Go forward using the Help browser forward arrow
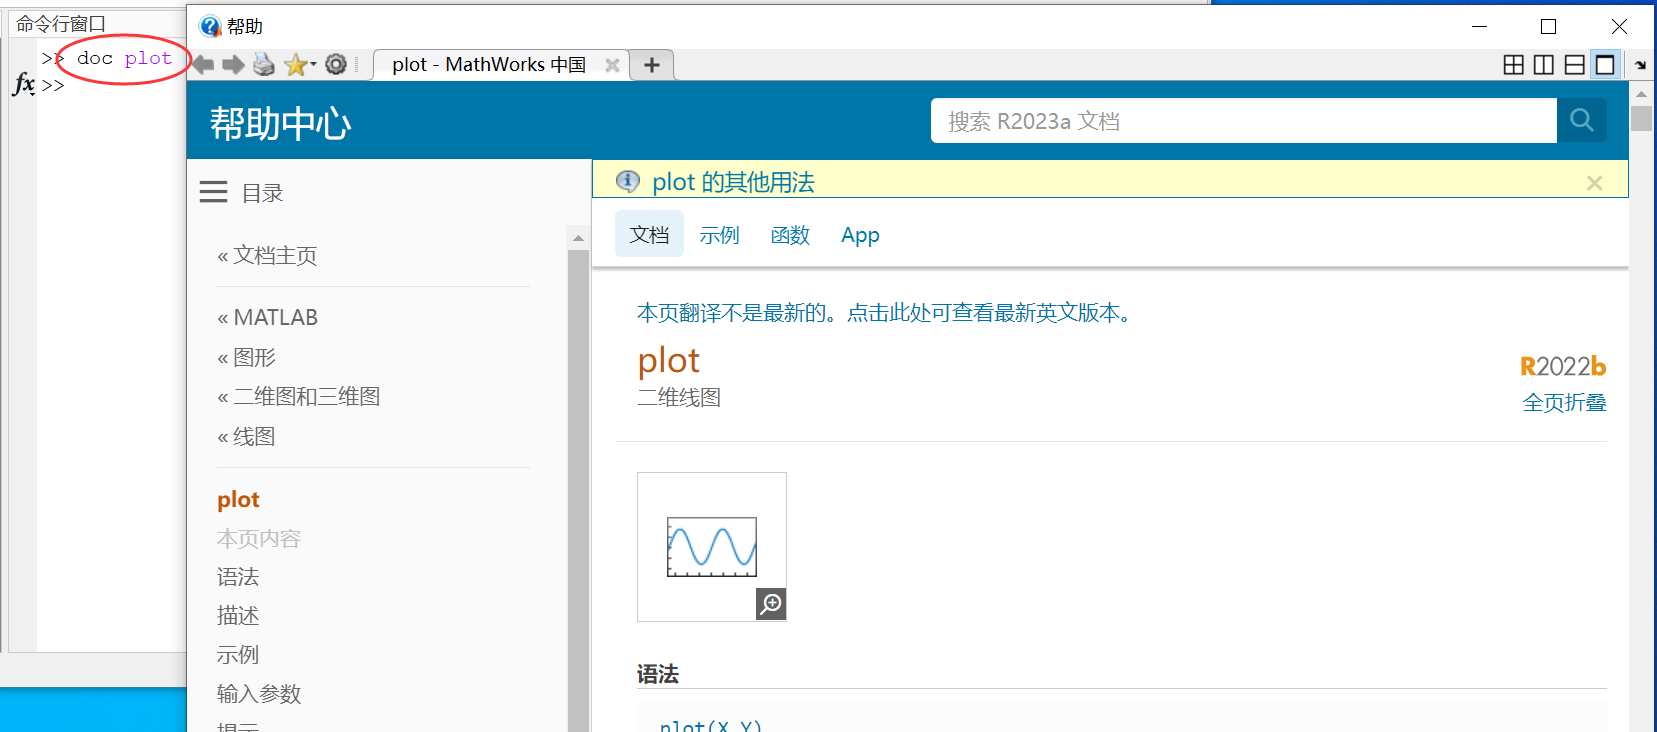This screenshot has height=732, width=1657. click(233, 65)
